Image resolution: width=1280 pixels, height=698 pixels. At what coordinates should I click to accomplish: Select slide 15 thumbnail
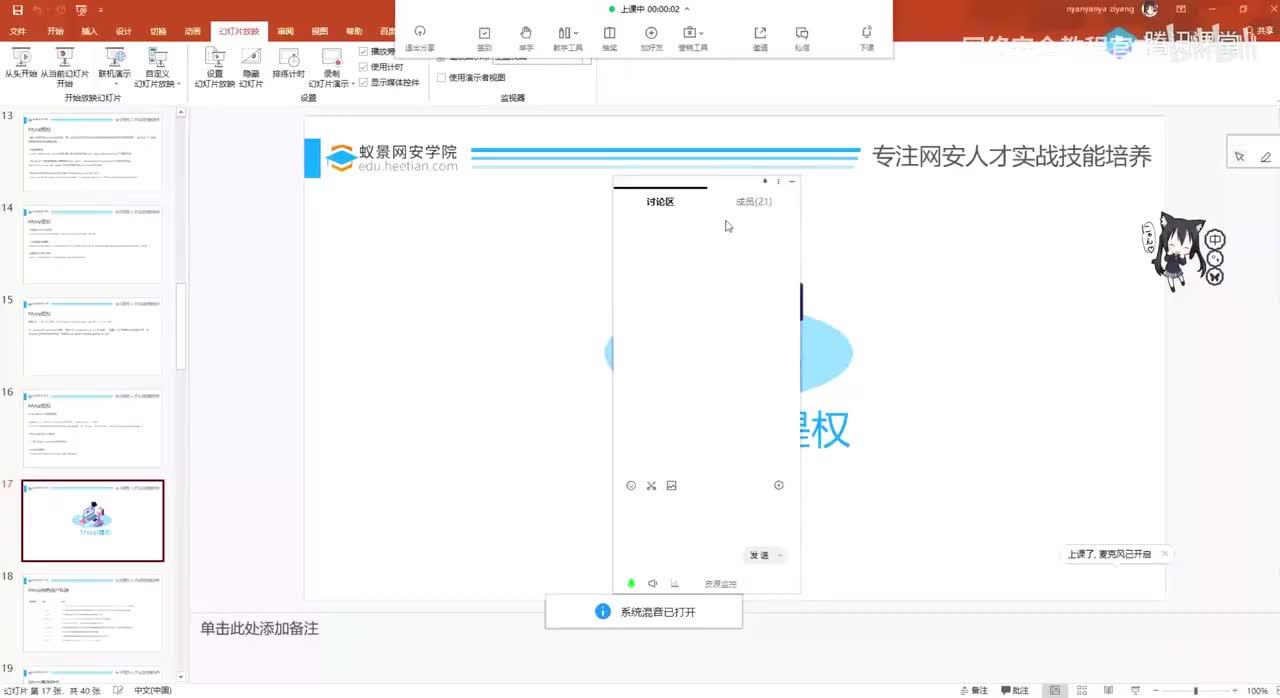tap(92, 336)
